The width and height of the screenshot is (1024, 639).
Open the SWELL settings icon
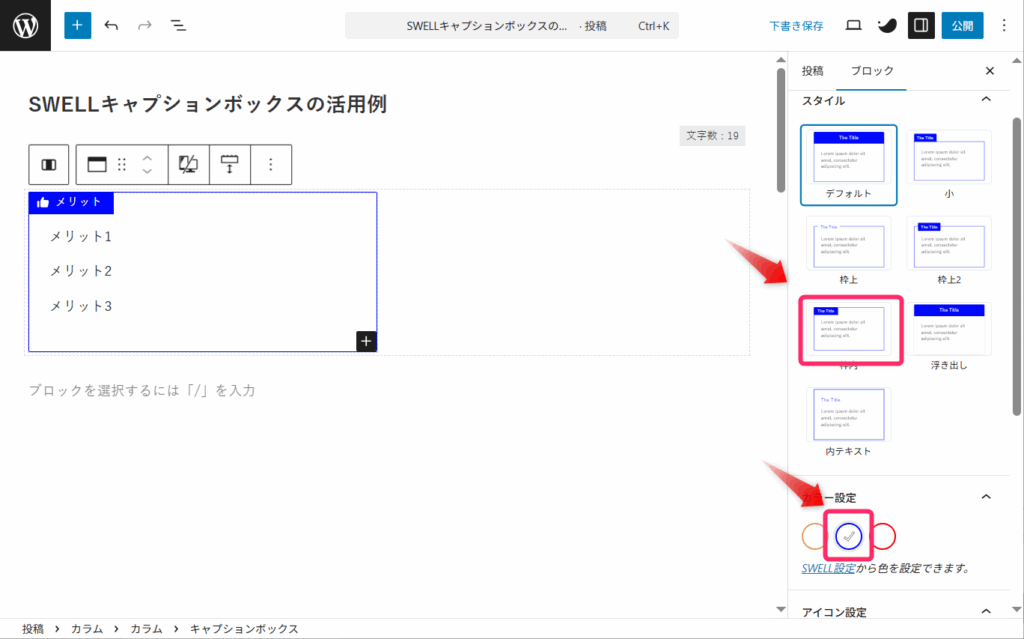pos(887,25)
